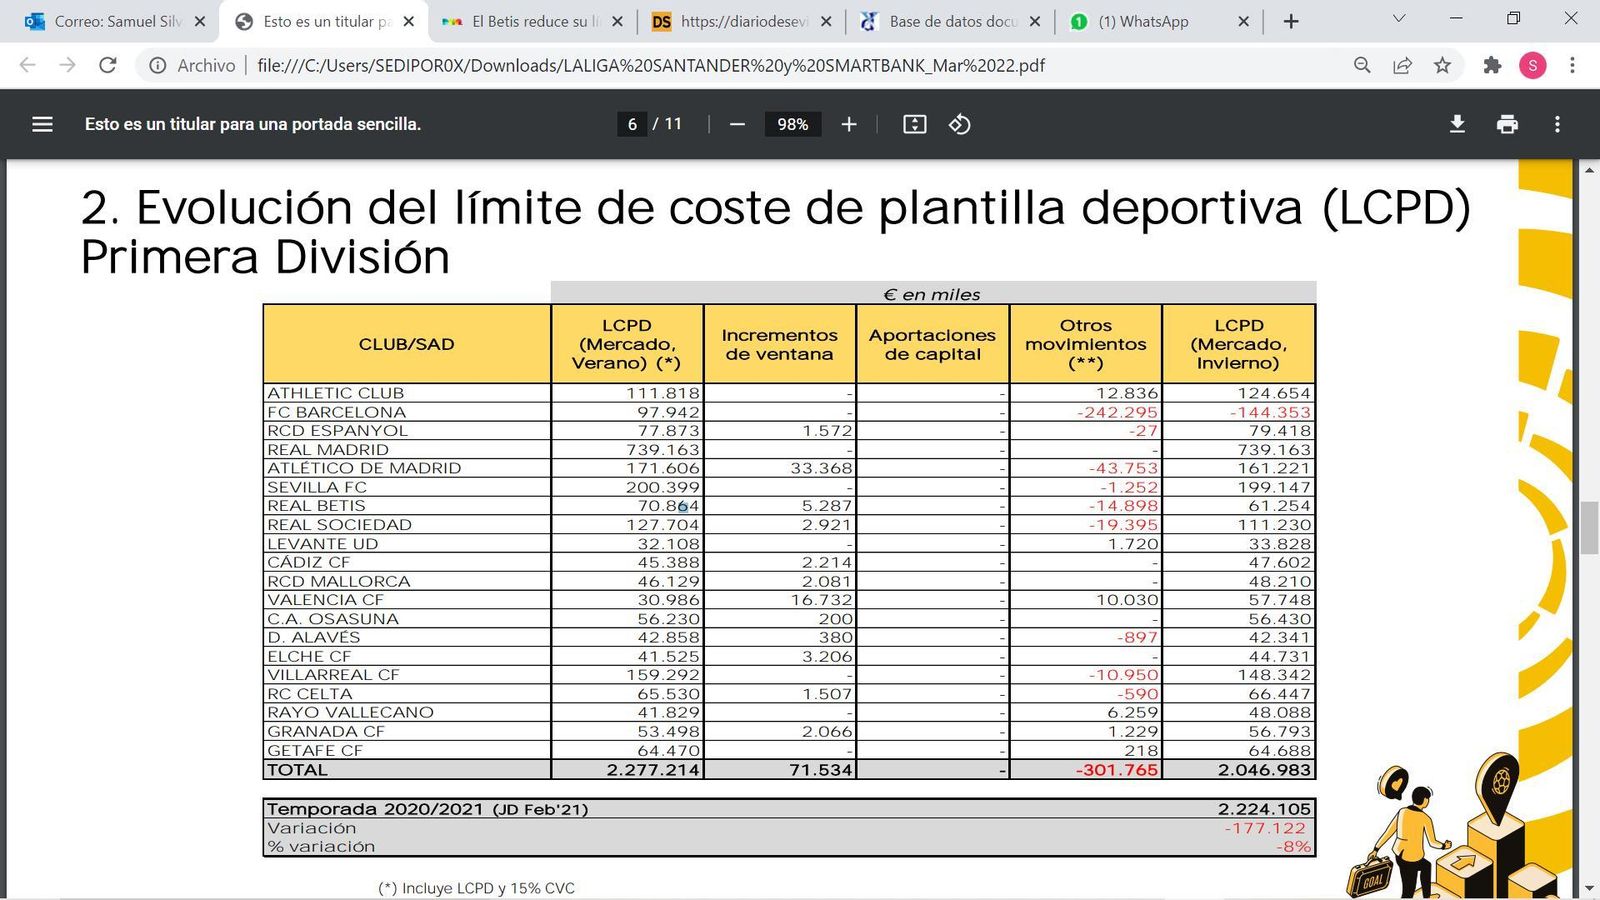Viewport: 1600px width, 900px height.
Task: Open the tab search chevron dropdown
Action: click(1397, 20)
